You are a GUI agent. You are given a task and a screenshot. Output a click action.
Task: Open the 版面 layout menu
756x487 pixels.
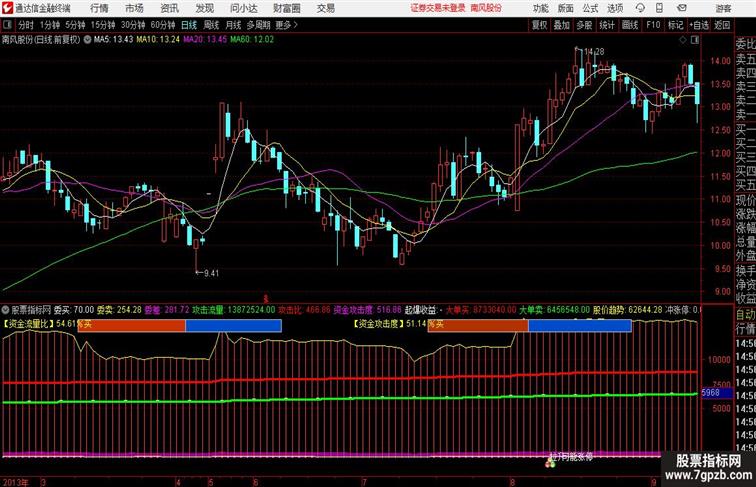coord(566,8)
